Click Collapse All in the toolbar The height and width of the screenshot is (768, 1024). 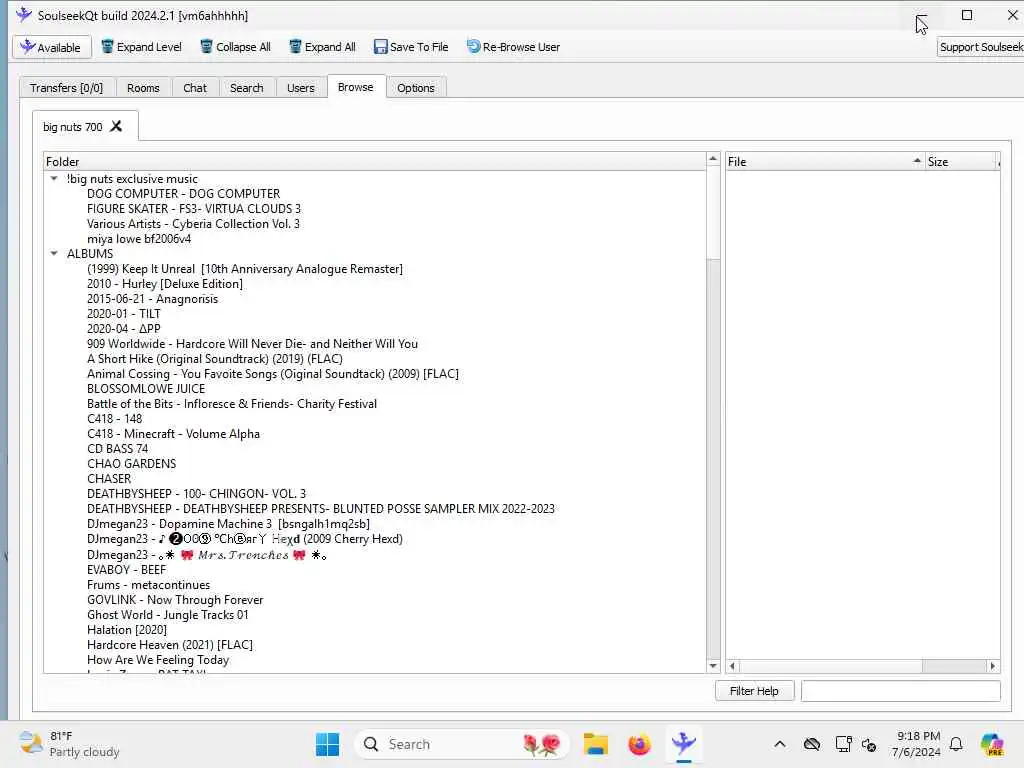click(235, 47)
